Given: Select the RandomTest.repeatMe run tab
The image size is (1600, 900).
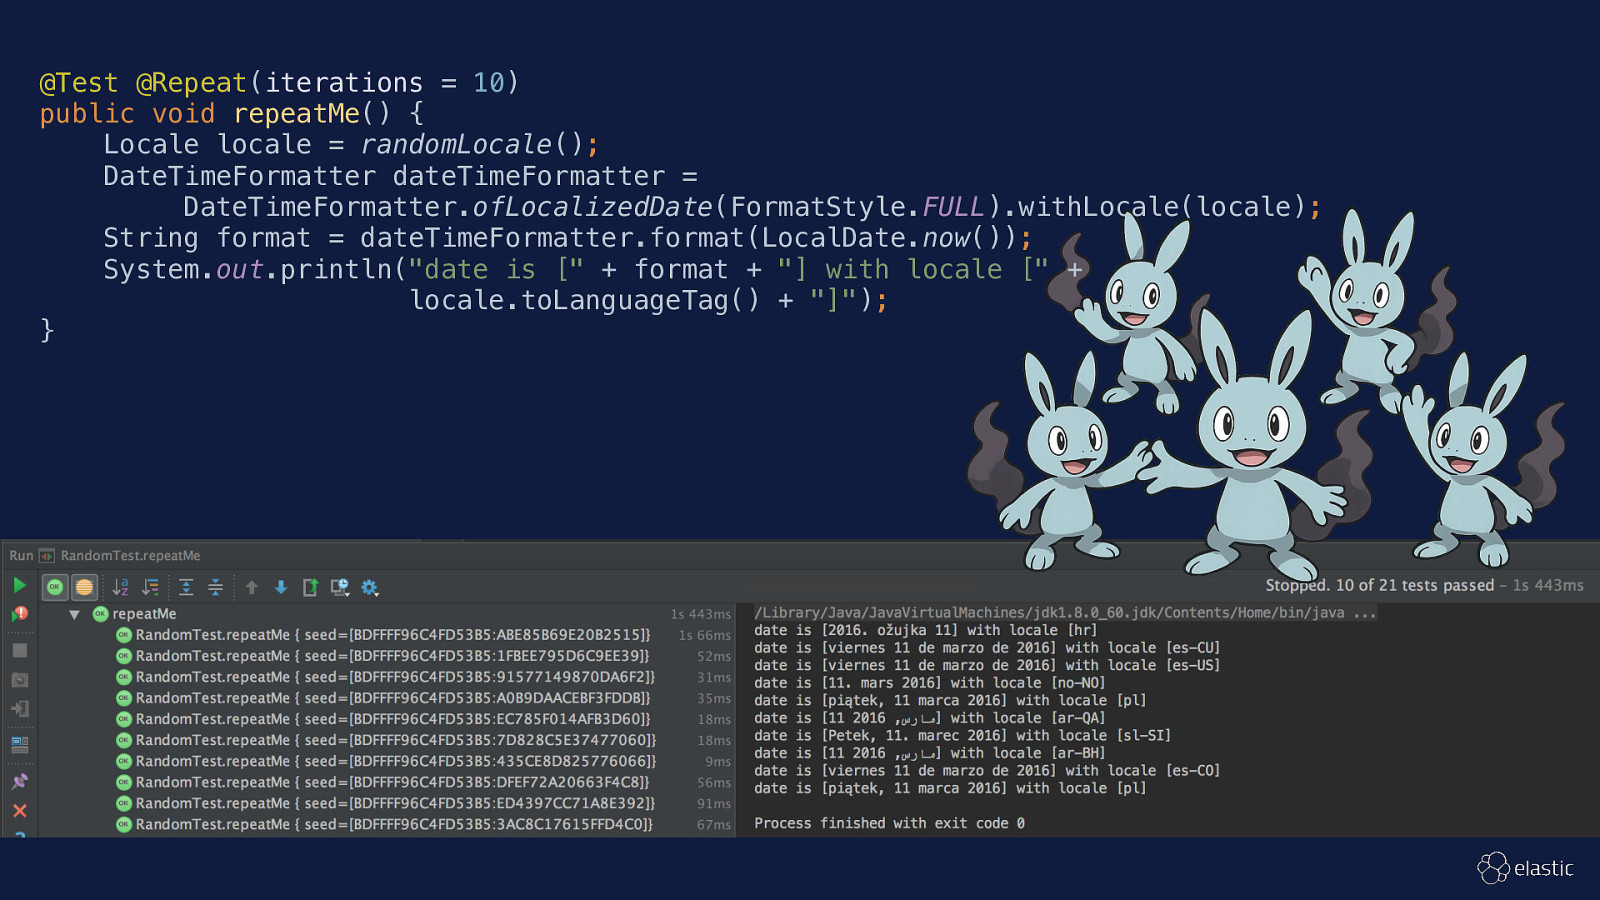Looking at the screenshot, I should pyautogui.click(x=129, y=556).
